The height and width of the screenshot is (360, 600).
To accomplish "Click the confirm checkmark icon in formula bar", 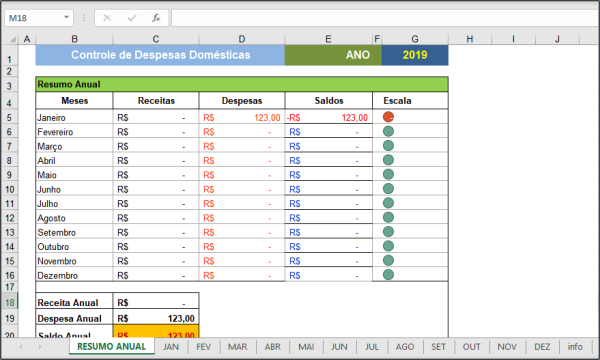I will click(x=132, y=18).
